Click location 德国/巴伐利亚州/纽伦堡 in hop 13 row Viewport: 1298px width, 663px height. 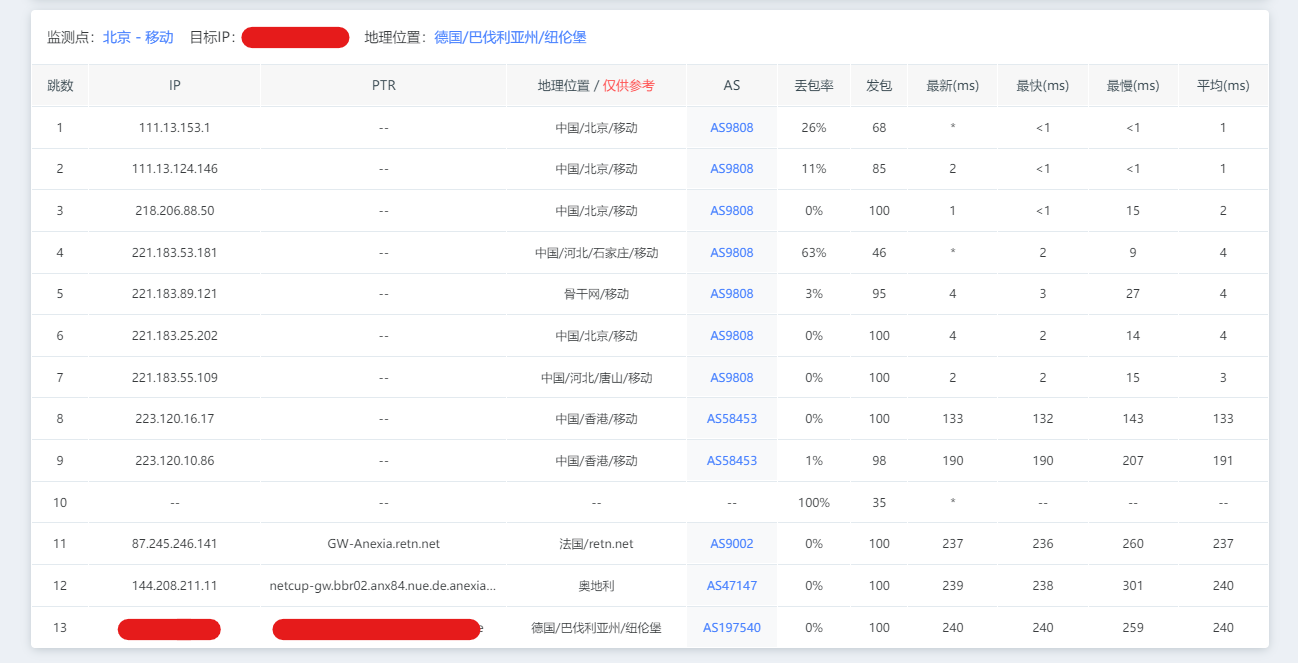point(596,628)
